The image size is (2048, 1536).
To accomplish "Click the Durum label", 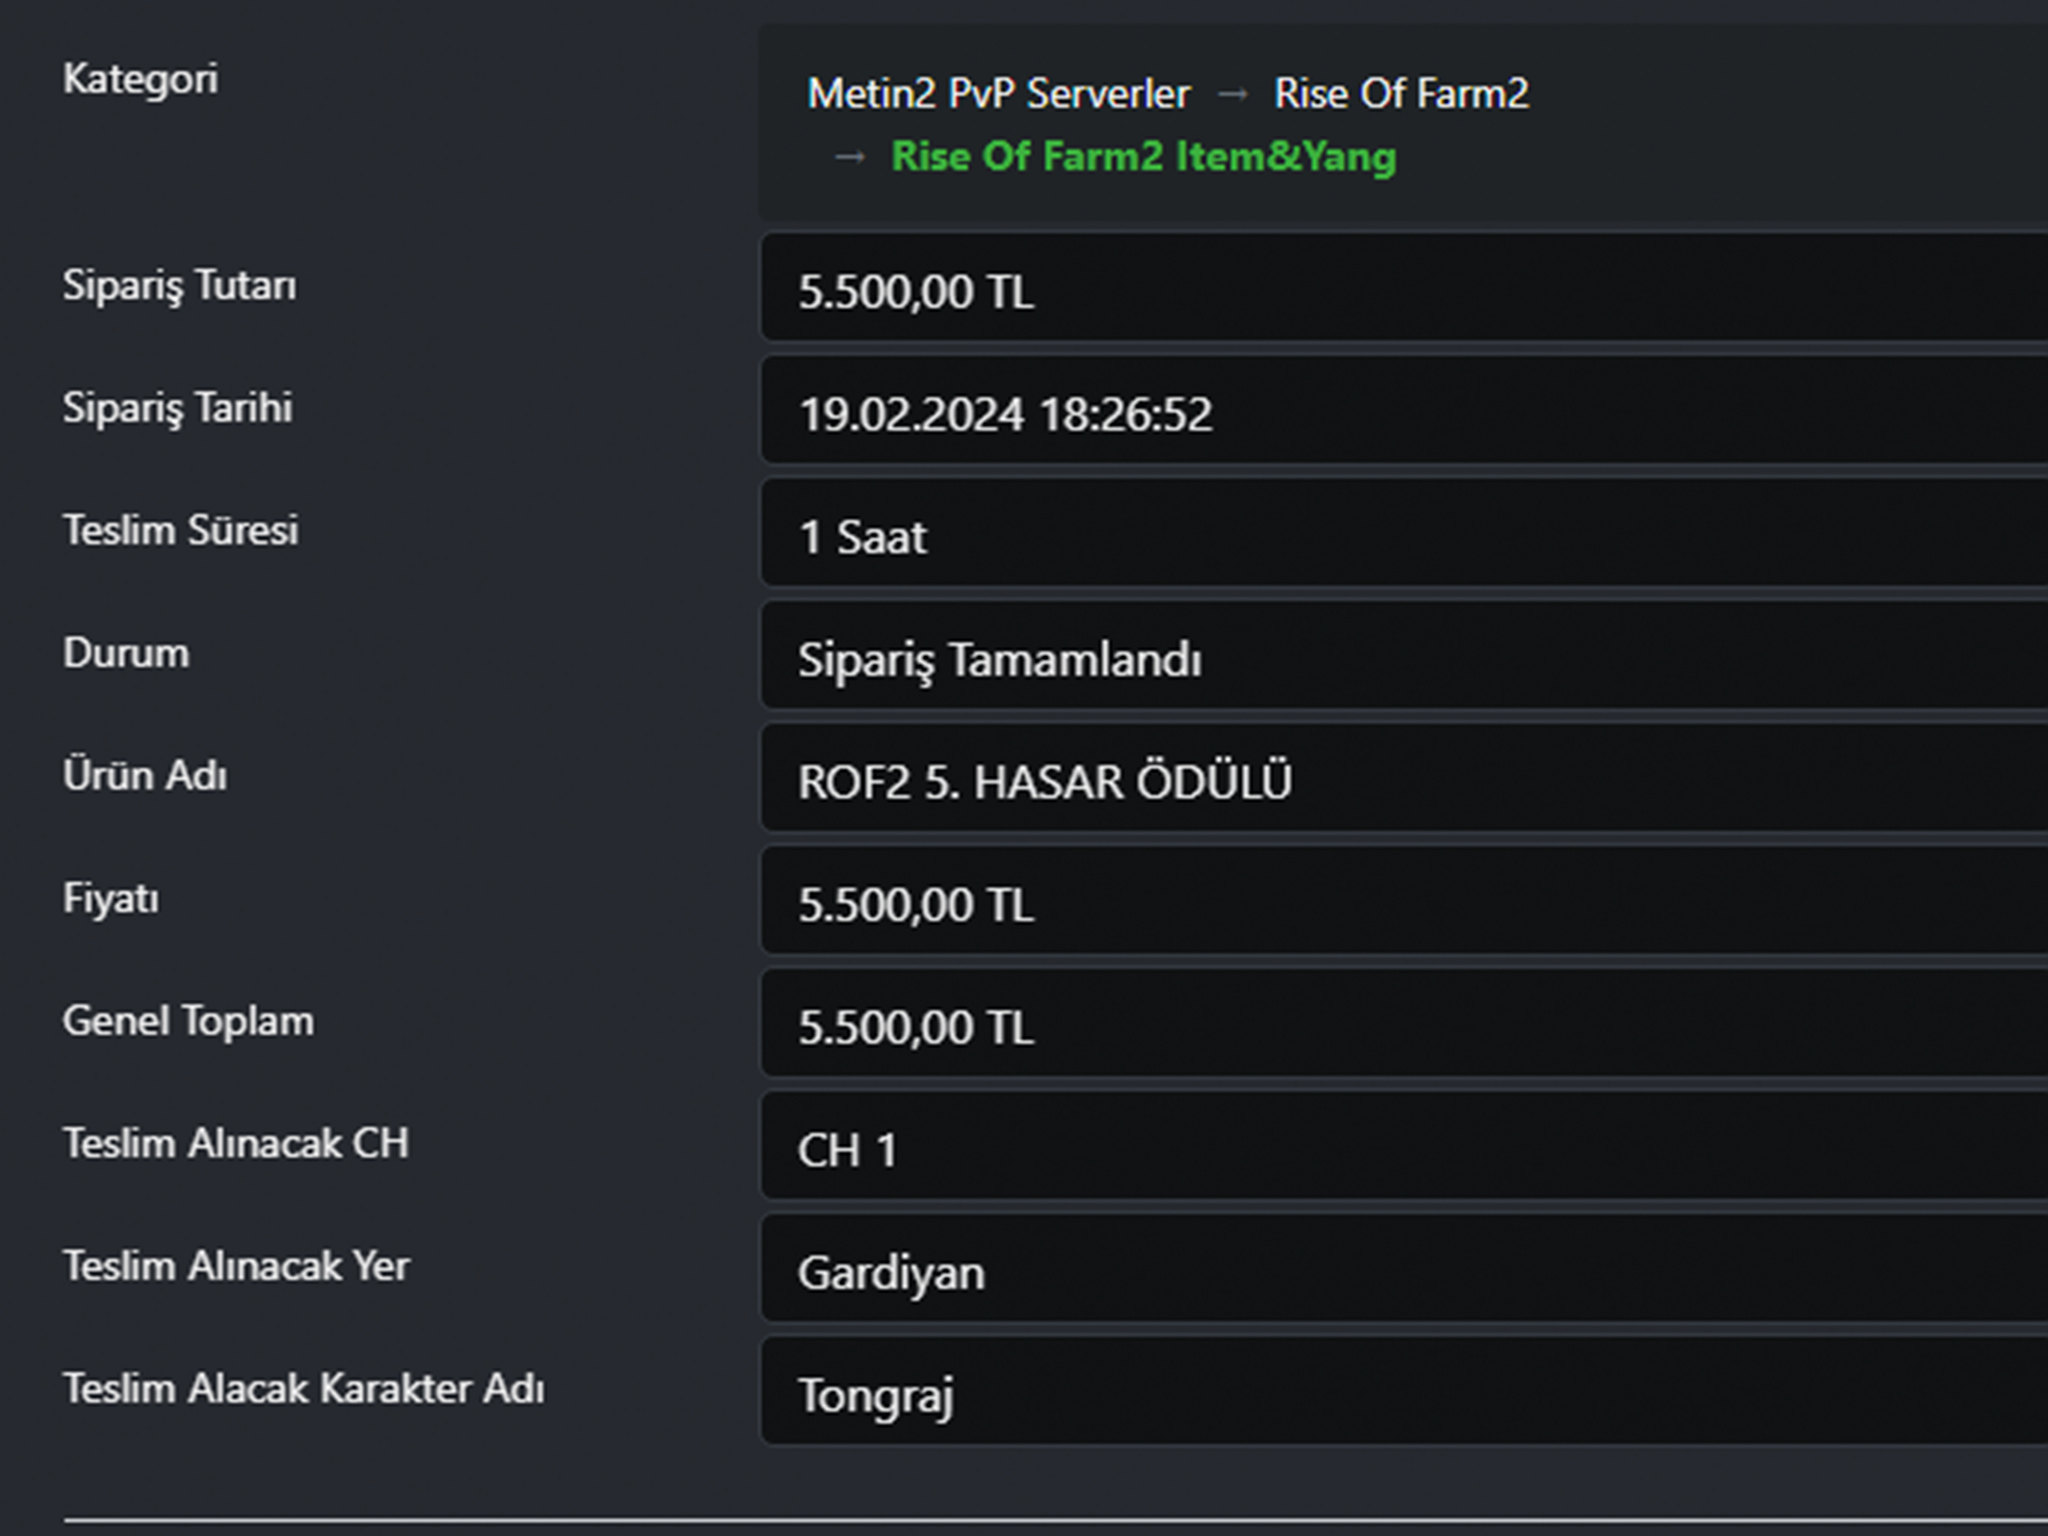I will (125, 653).
